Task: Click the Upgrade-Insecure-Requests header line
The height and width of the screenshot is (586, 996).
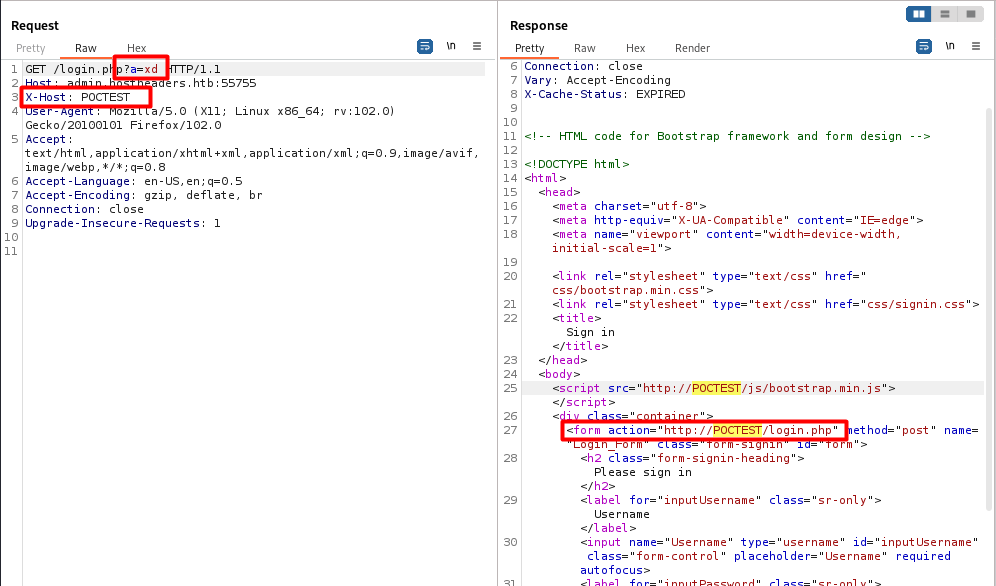Action: [x=123, y=223]
